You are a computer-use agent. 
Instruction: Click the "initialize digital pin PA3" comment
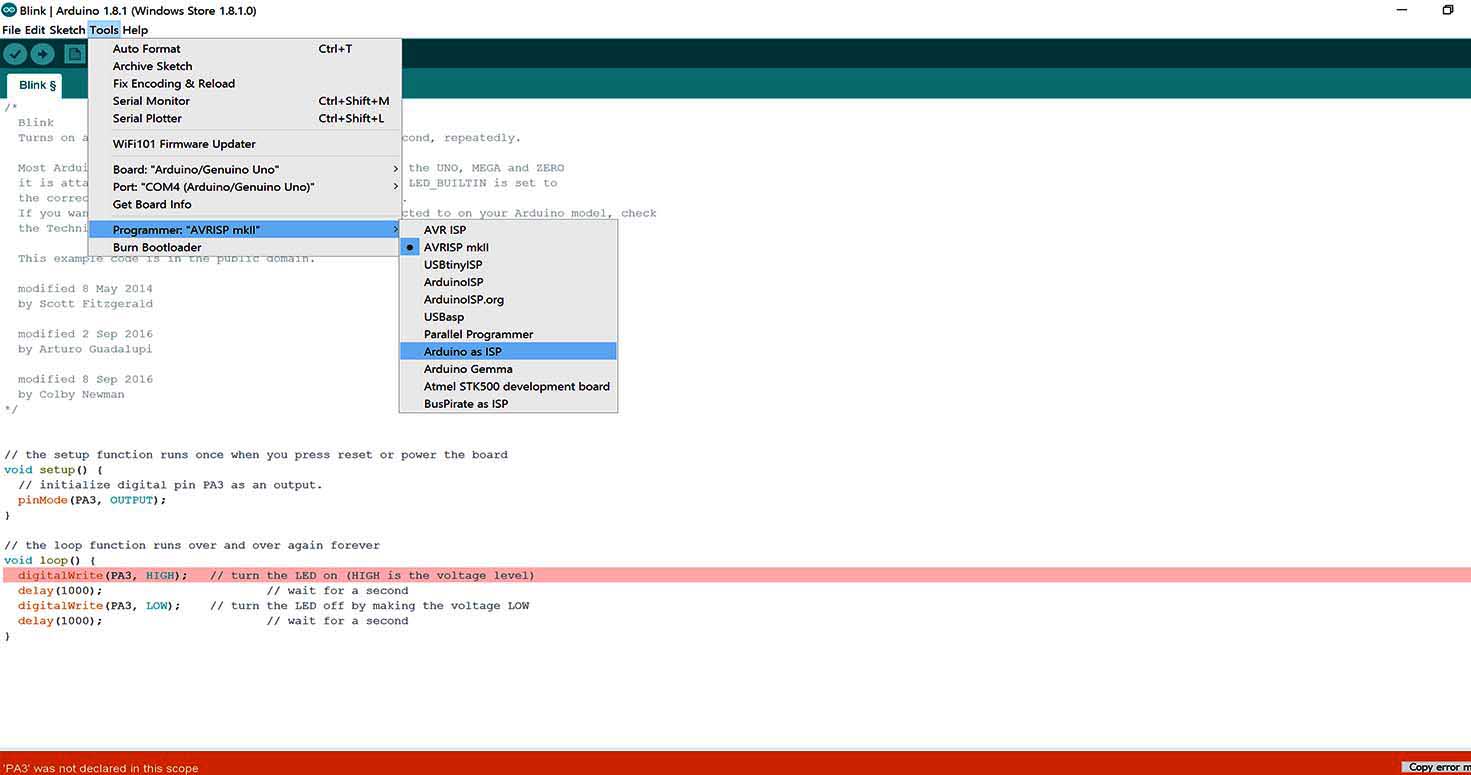[x=170, y=485]
